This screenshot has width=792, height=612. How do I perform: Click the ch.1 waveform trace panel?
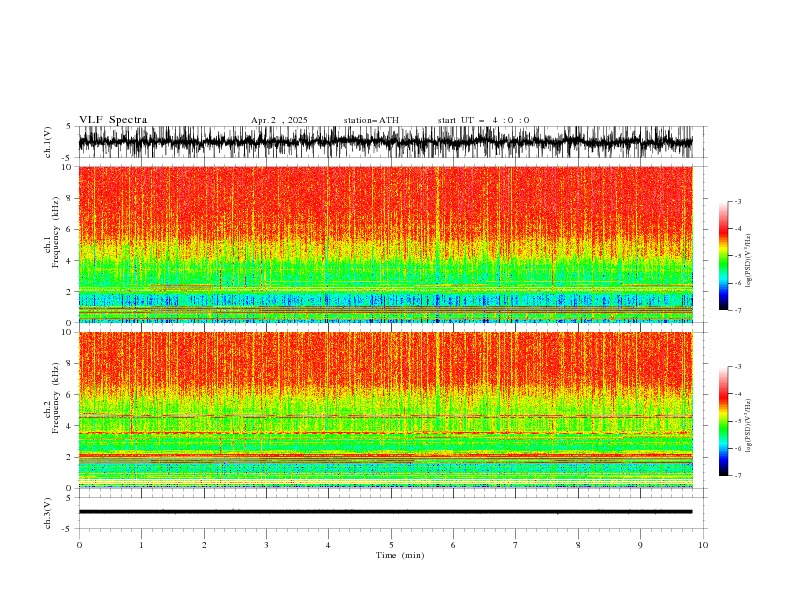[x=385, y=142]
